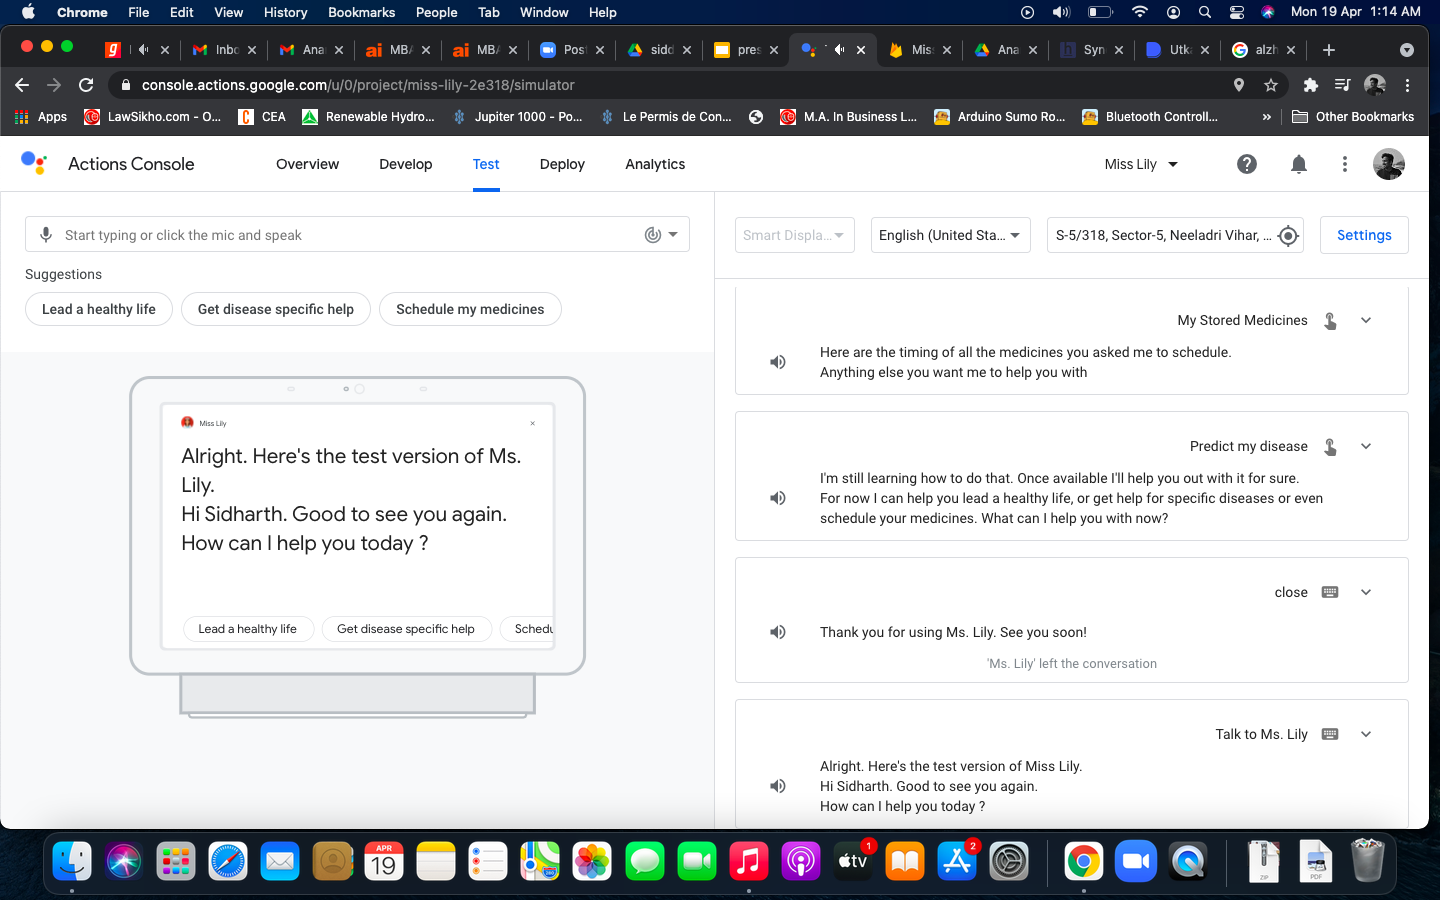Open the History menu in the menu bar
Image resolution: width=1440 pixels, height=900 pixels.
[285, 12]
